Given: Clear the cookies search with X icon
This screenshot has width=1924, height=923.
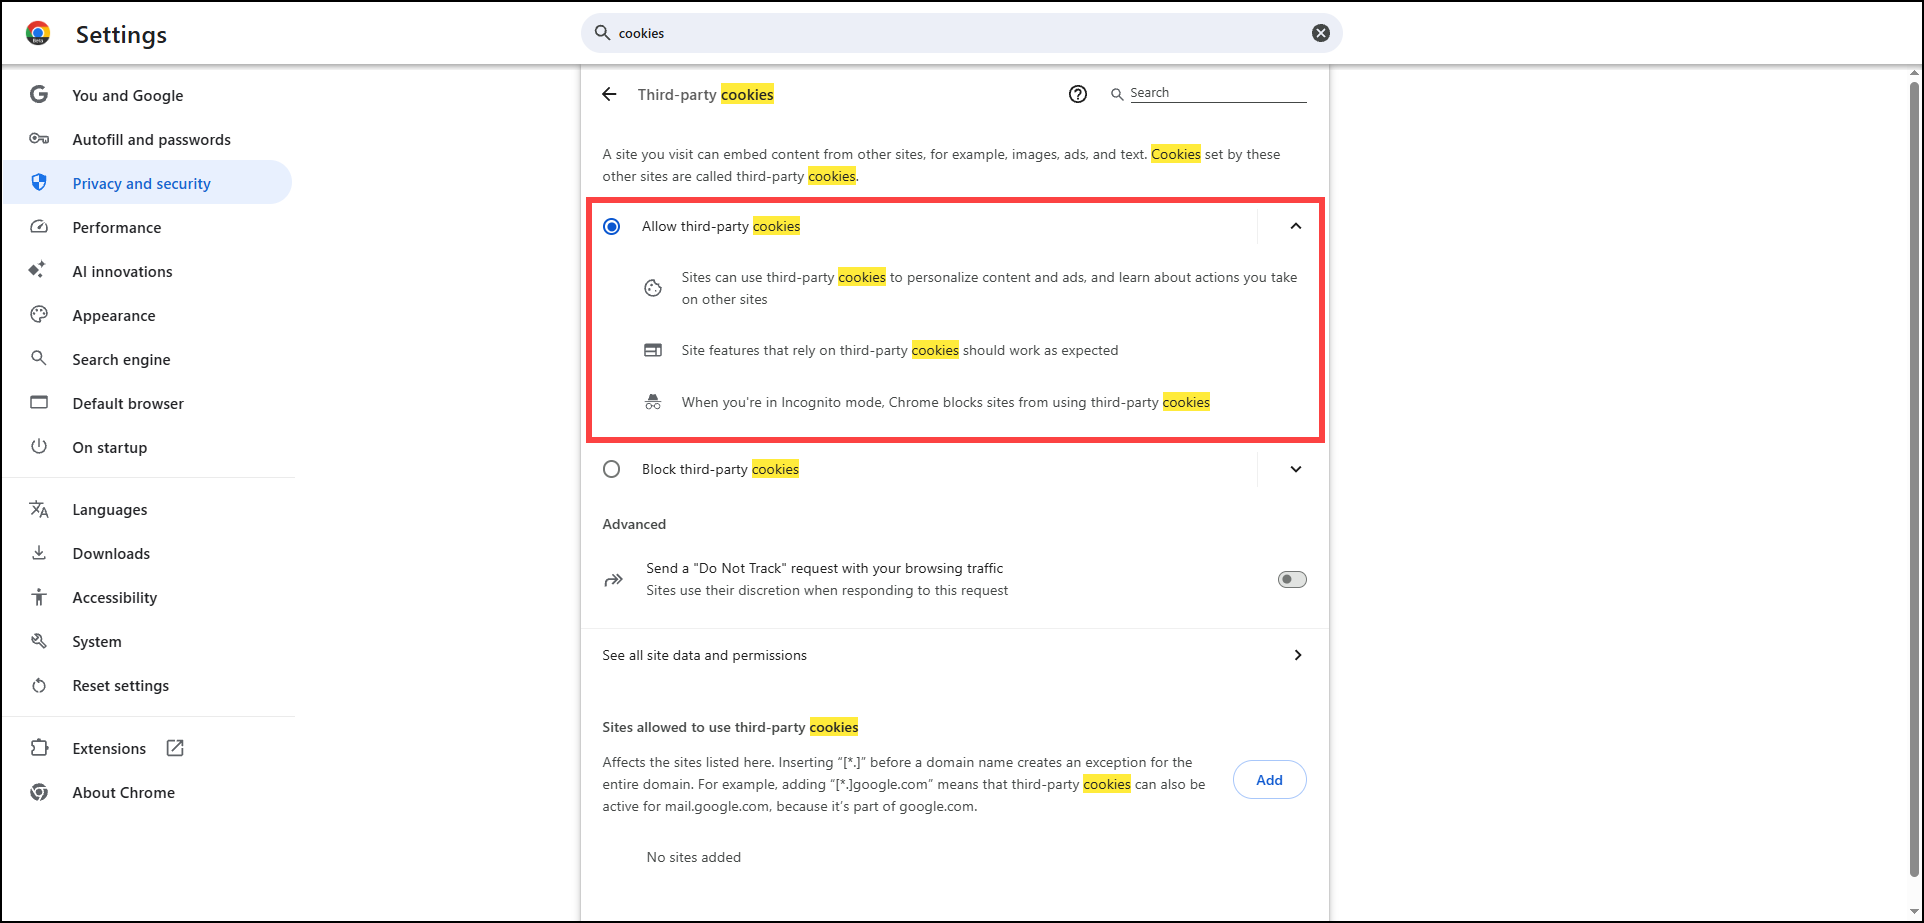Looking at the screenshot, I should (x=1320, y=33).
